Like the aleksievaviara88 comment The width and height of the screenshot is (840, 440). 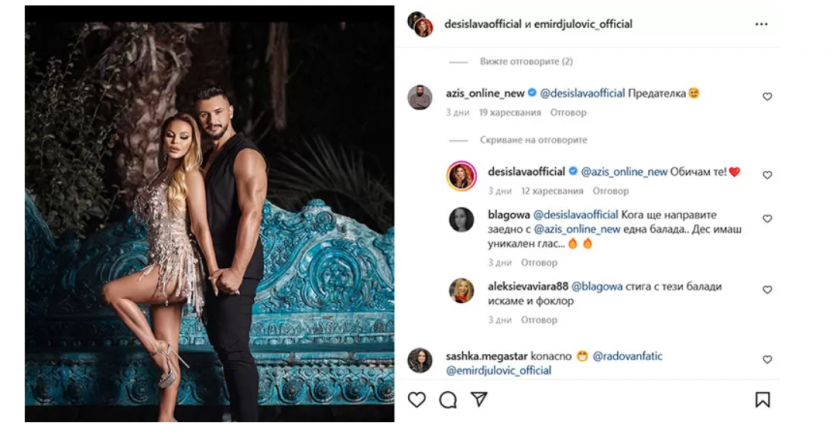tap(767, 290)
